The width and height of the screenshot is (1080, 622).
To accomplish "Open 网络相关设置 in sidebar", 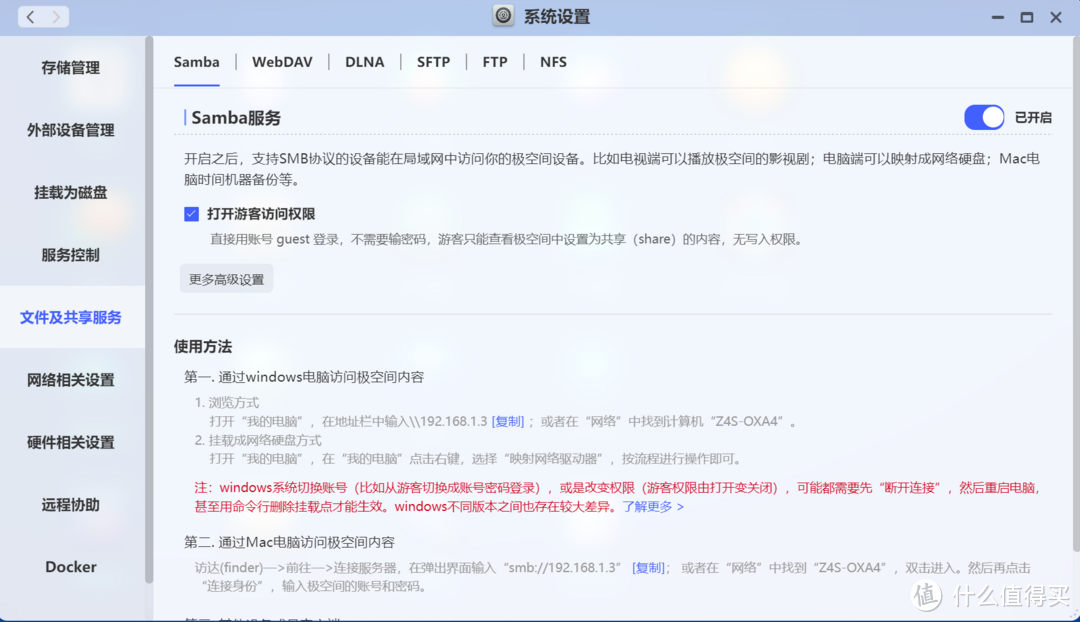I will [71, 380].
